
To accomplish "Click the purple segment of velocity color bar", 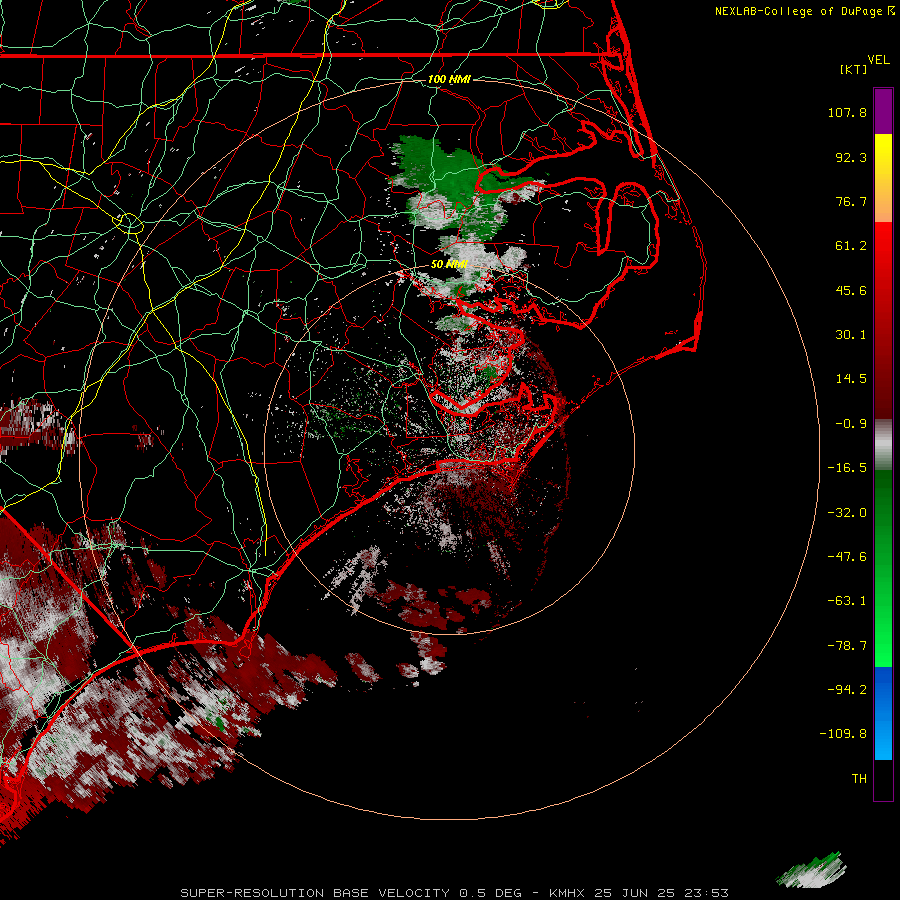I will click(x=883, y=111).
